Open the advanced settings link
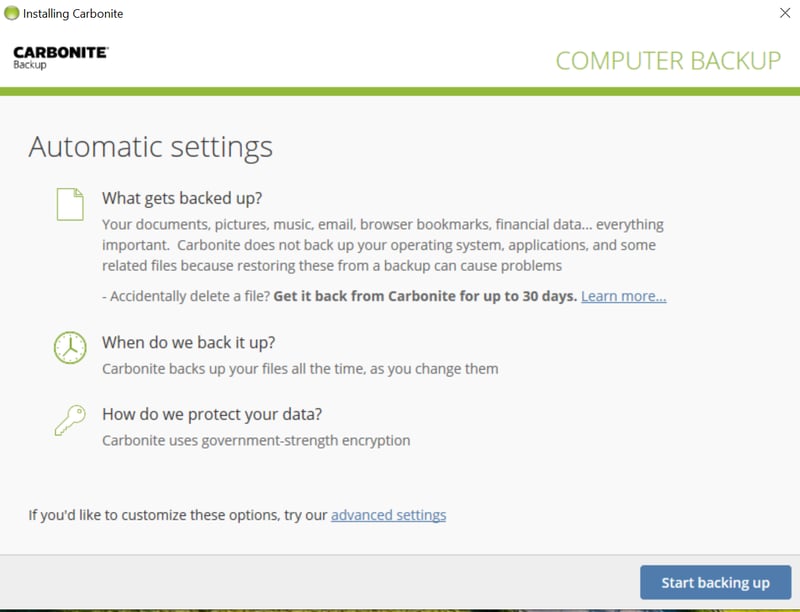The image size is (800, 612). pyautogui.click(x=388, y=515)
